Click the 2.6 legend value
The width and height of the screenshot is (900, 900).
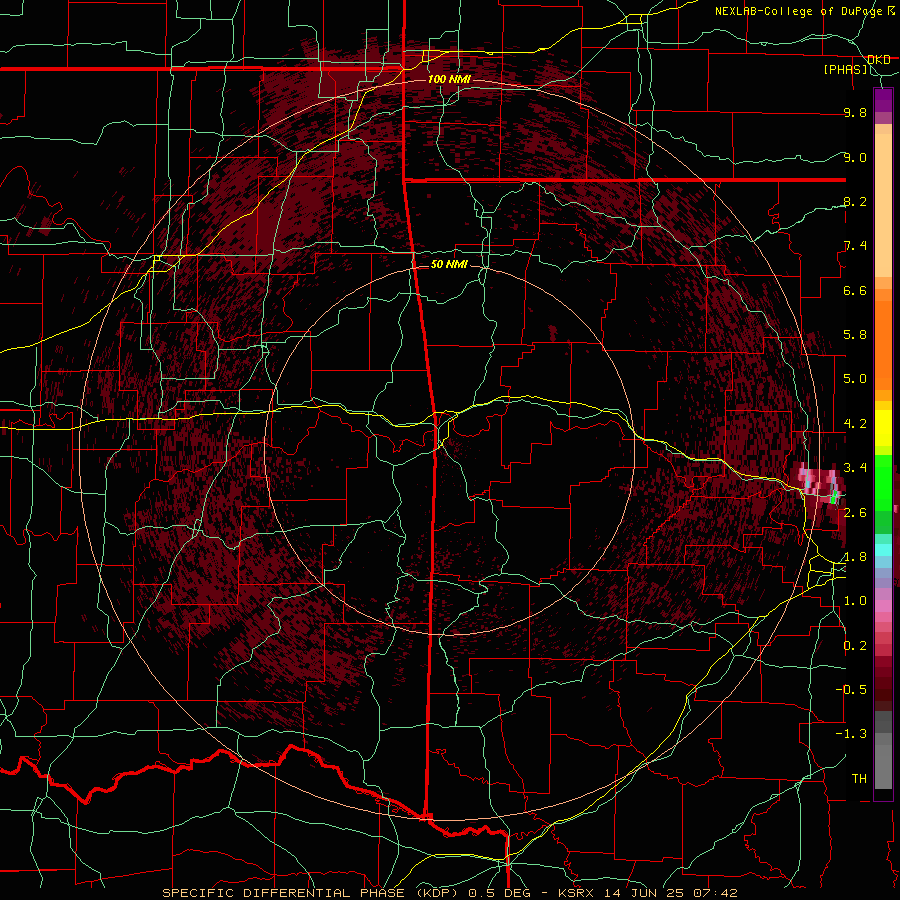pos(855,513)
